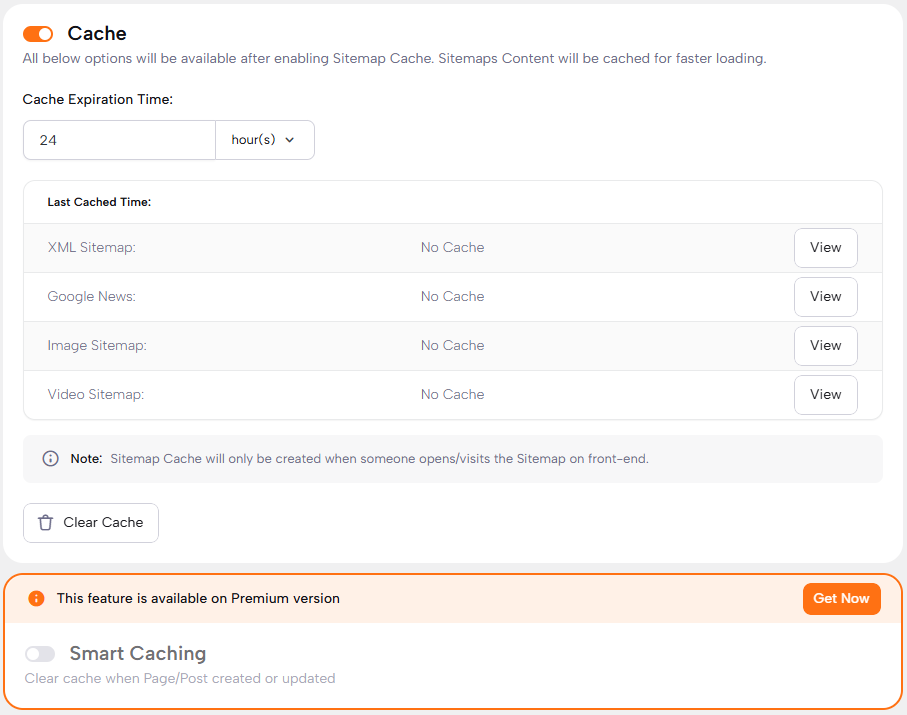
Task: Open the hour(s) unit dropdown
Action: (264, 140)
